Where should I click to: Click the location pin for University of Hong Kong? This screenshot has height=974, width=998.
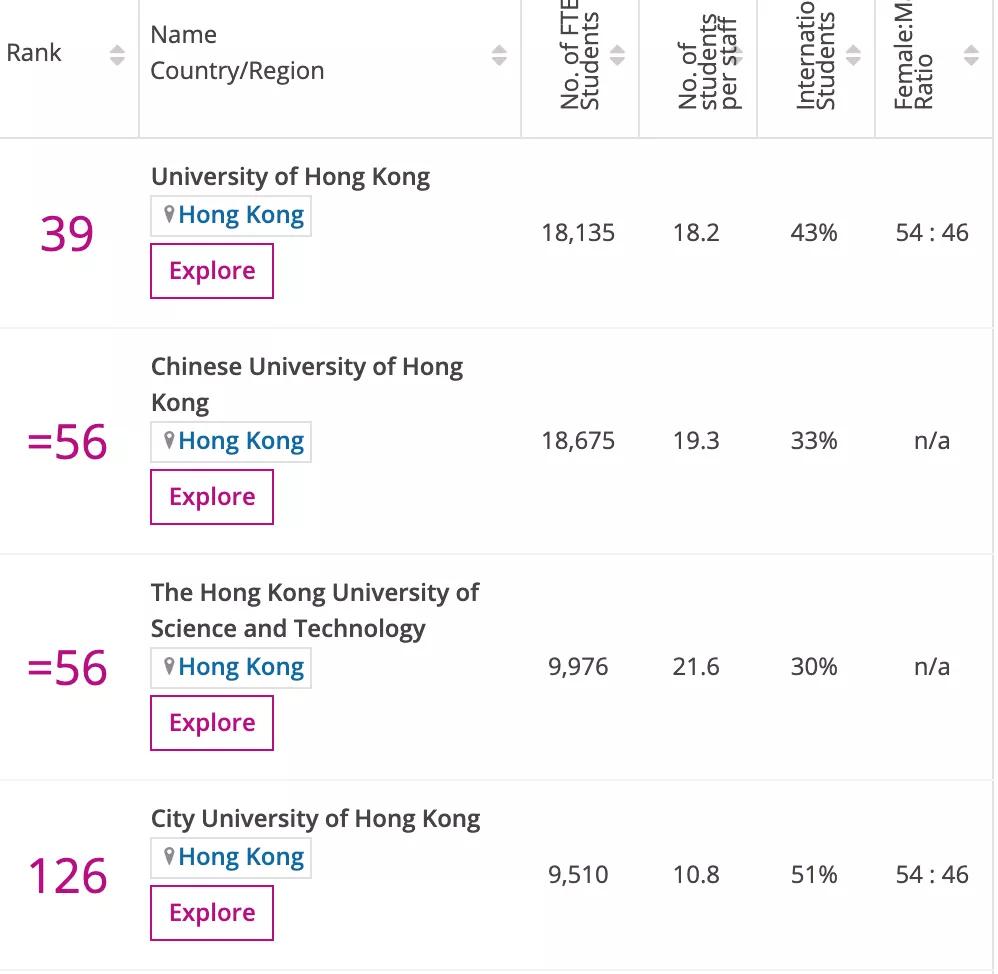pyautogui.click(x=168, y=214)
